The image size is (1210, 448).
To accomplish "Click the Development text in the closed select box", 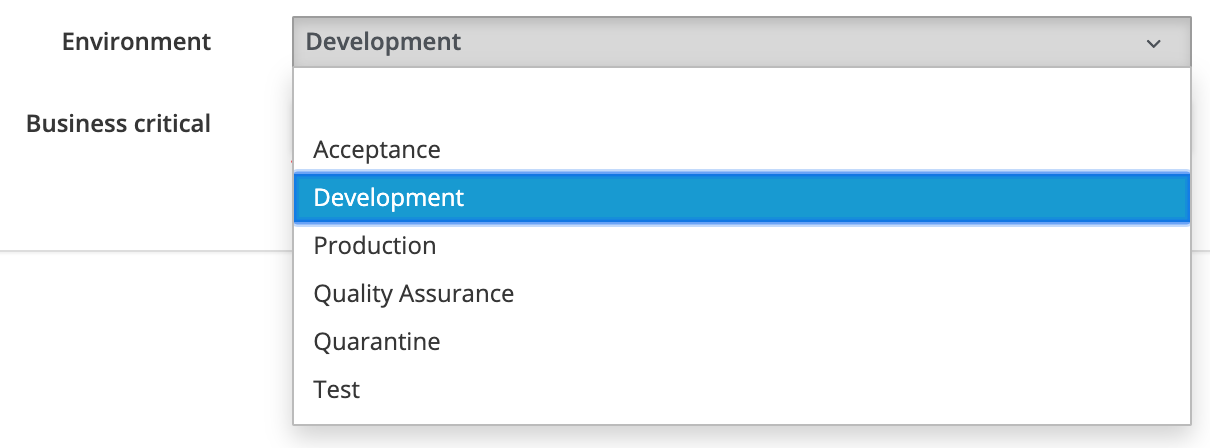I will [x=383, y=42].
